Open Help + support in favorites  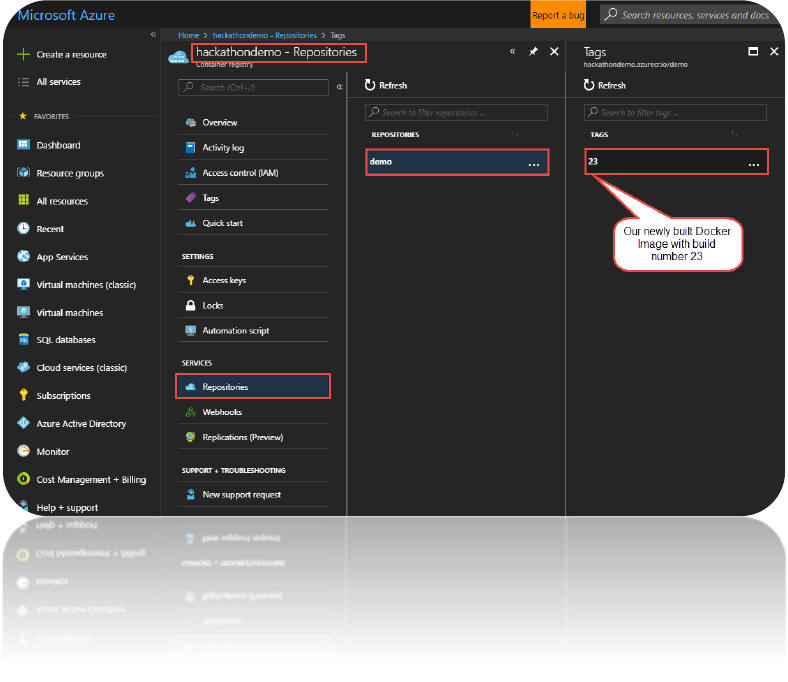(x=67, y=508)
